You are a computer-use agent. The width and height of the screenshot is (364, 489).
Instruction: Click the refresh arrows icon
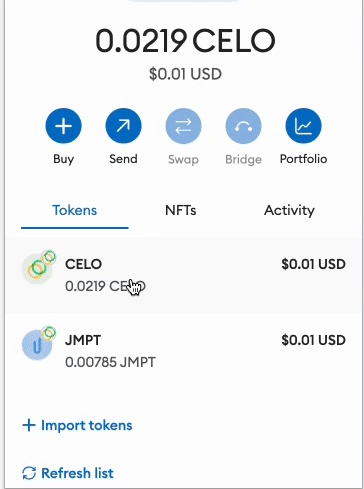pyautogui.click(x=29, y=473)
